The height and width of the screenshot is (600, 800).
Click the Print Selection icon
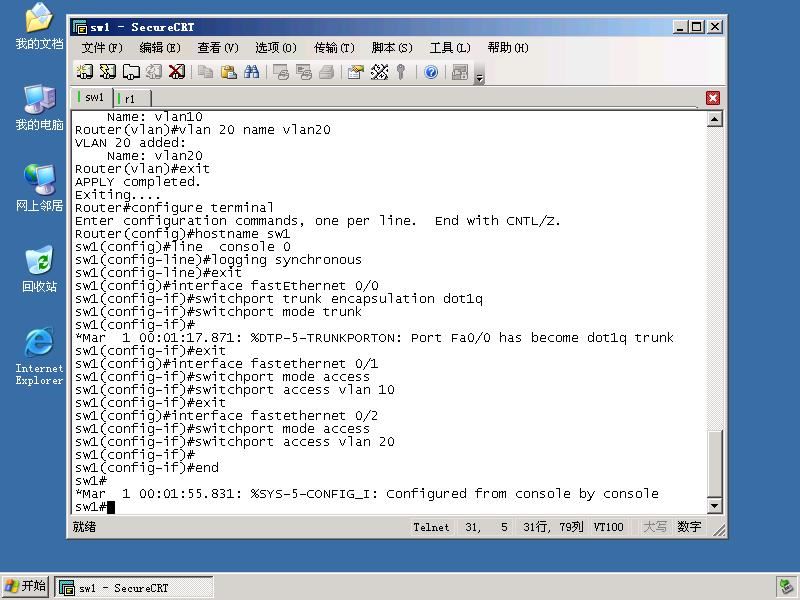pyautogui.click(x=304, y=72)
